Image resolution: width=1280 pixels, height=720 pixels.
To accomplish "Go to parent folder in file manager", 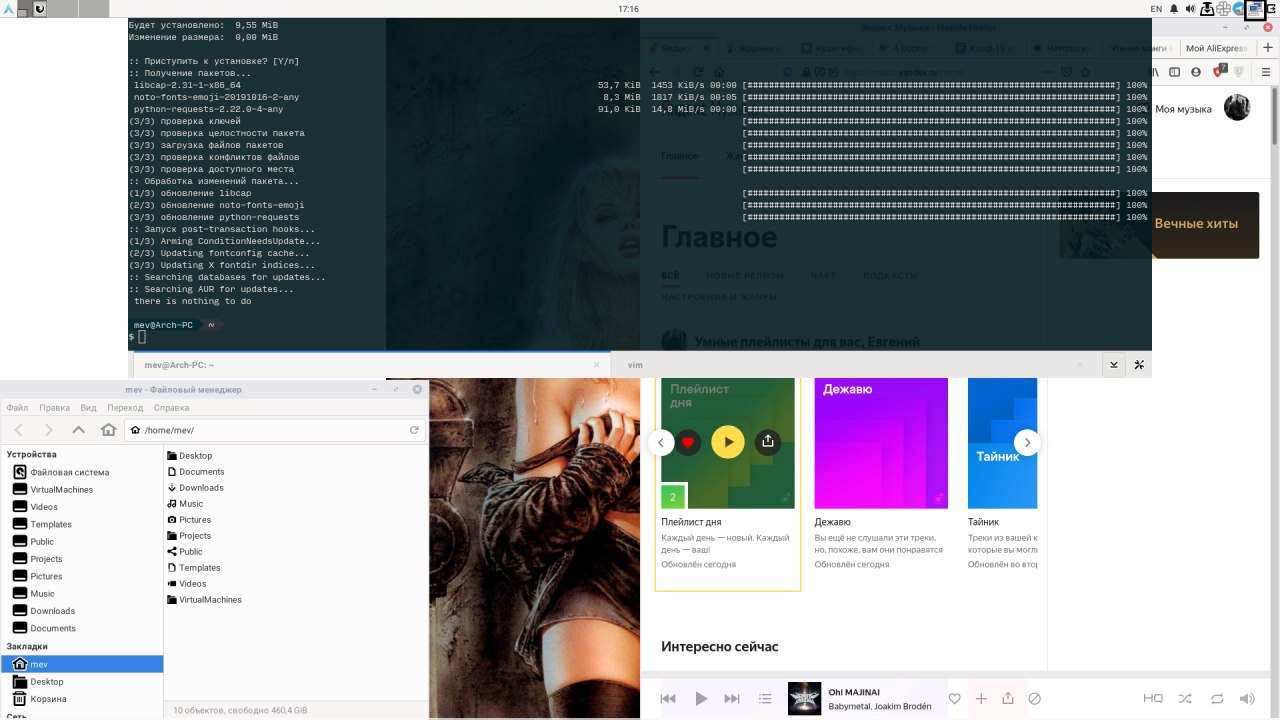I will pos(78,430).
